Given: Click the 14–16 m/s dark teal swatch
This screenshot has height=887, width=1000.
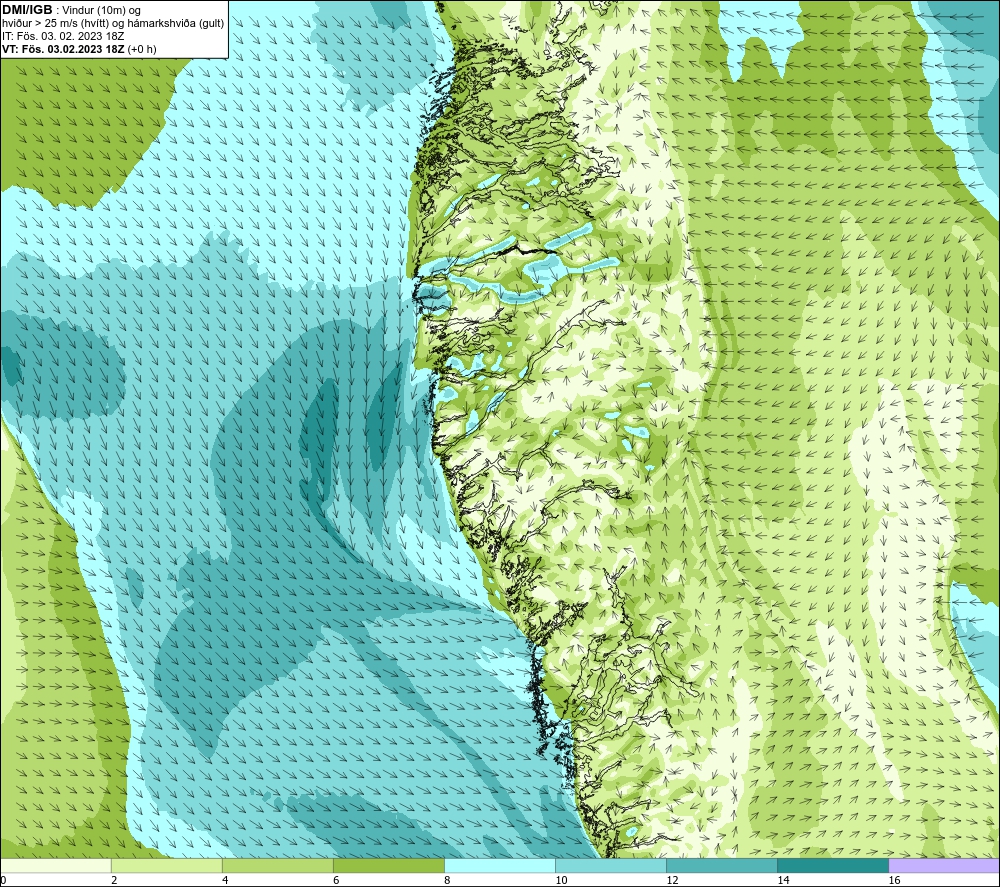Looking at the screenshot, I should pyautogui.click(x=832, y=865).
